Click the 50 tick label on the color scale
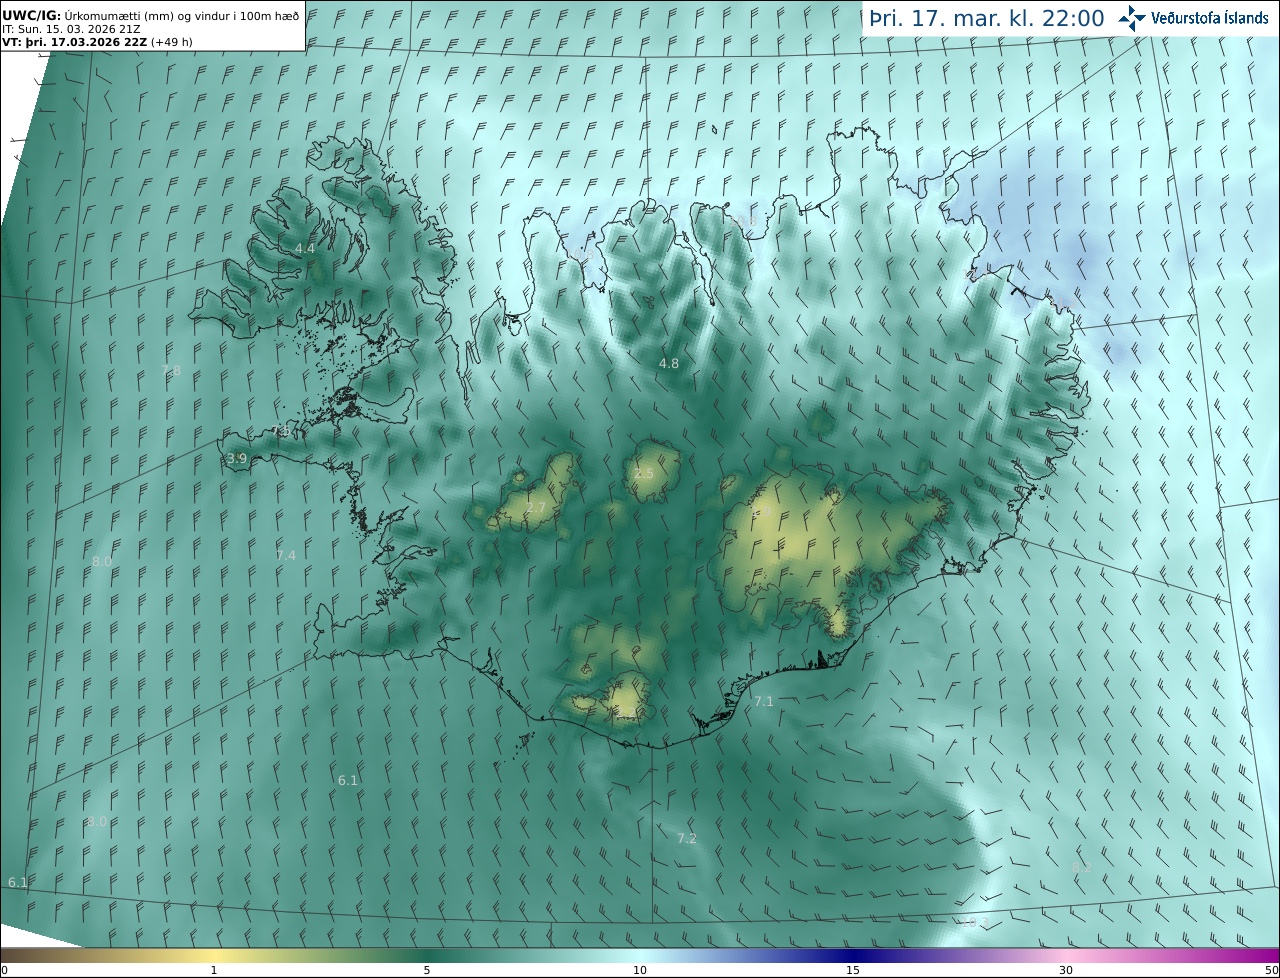 [x=1271, y=970]
